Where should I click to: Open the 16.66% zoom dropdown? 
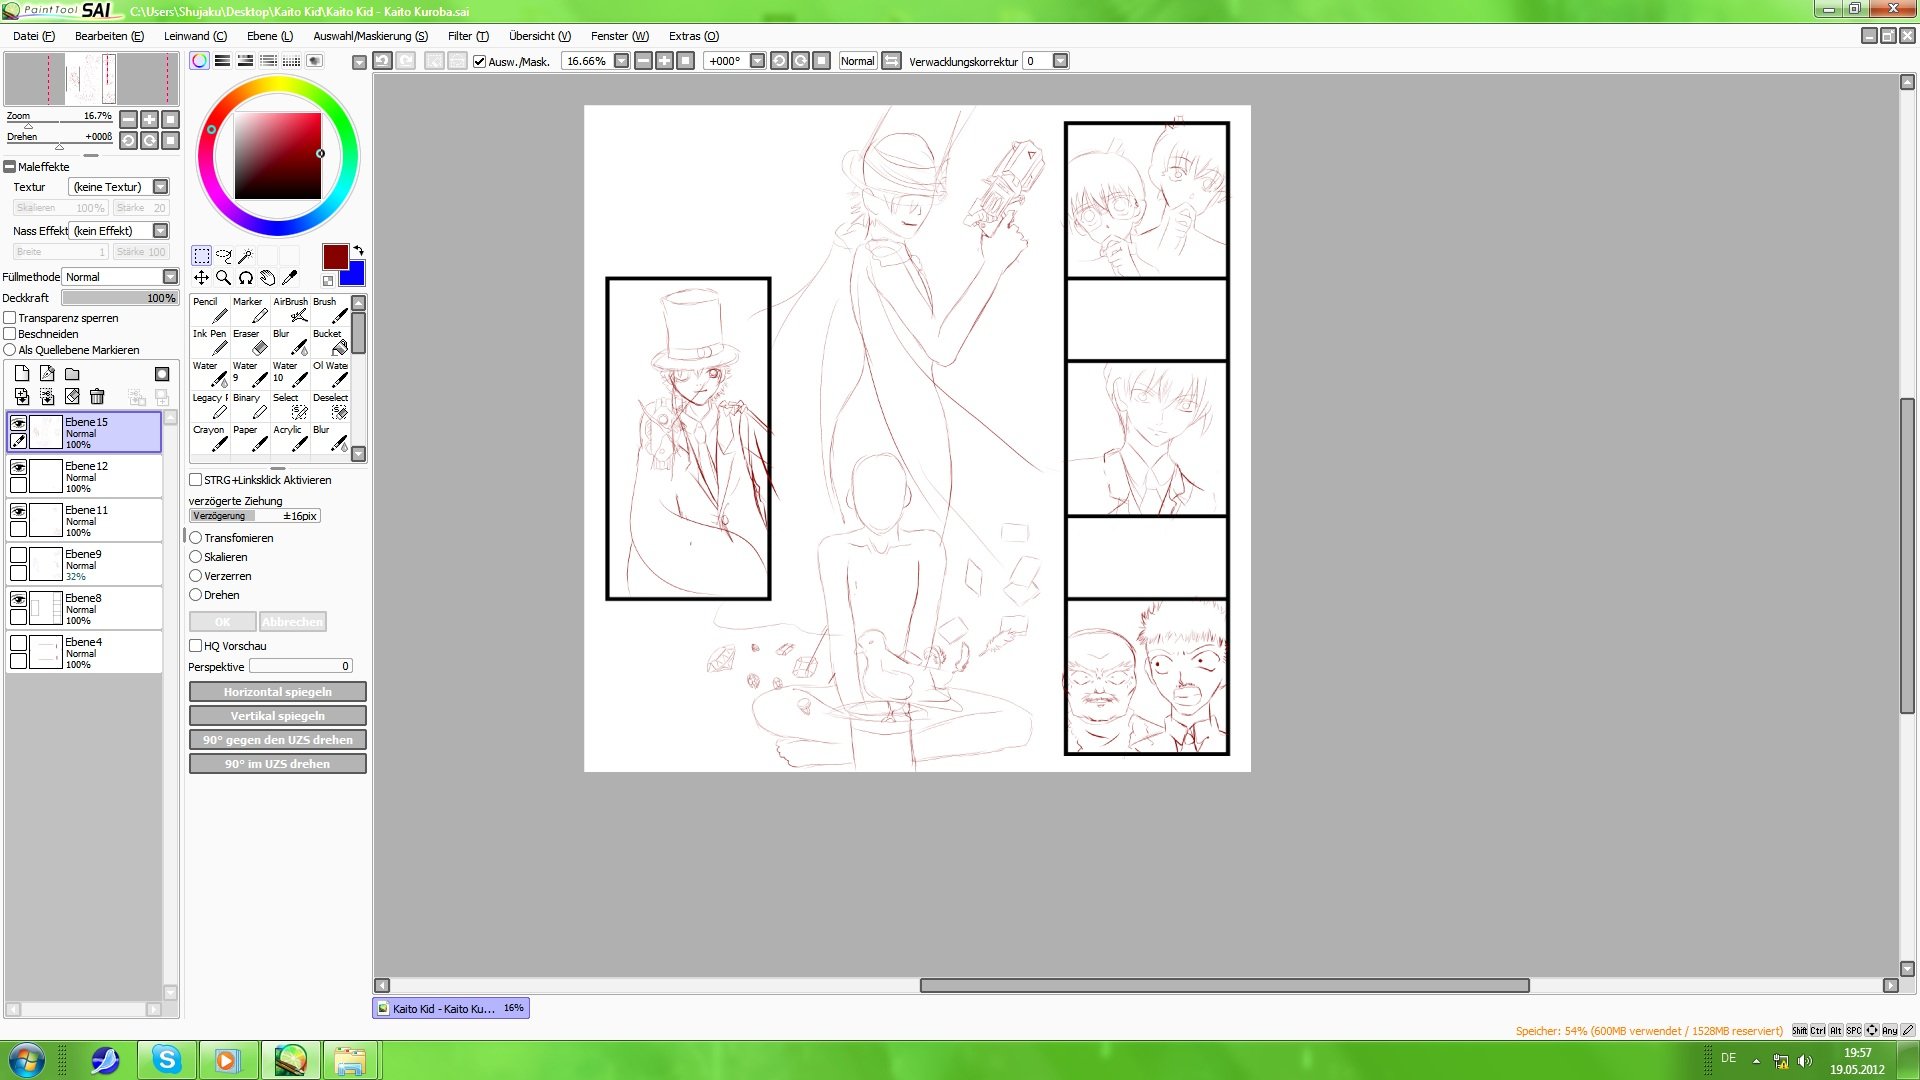click(x=621, y=61)
